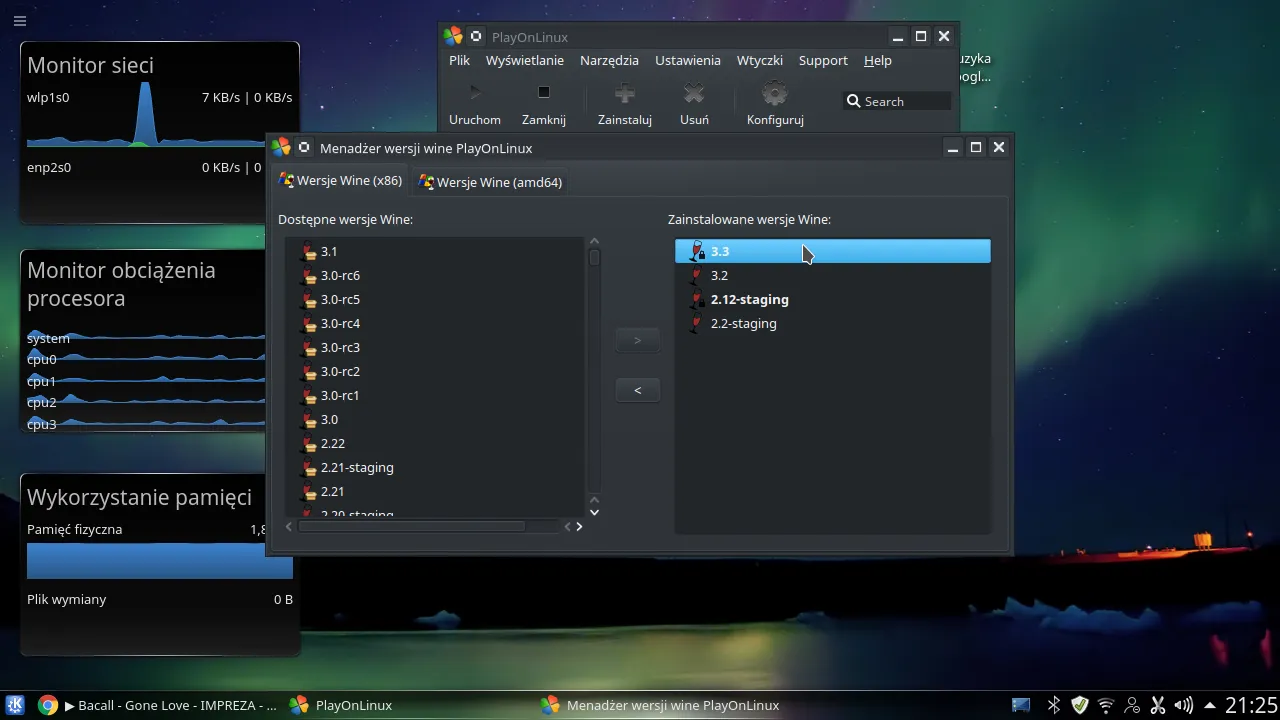
Task: Select Wine version 2.22
Action: 434,443
